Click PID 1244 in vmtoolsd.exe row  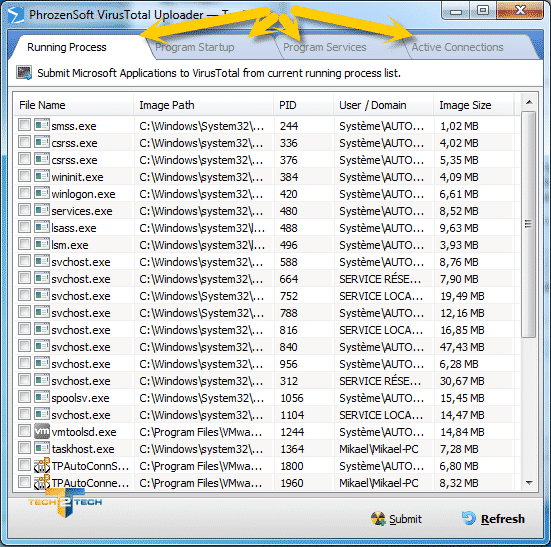coord(292,432)
